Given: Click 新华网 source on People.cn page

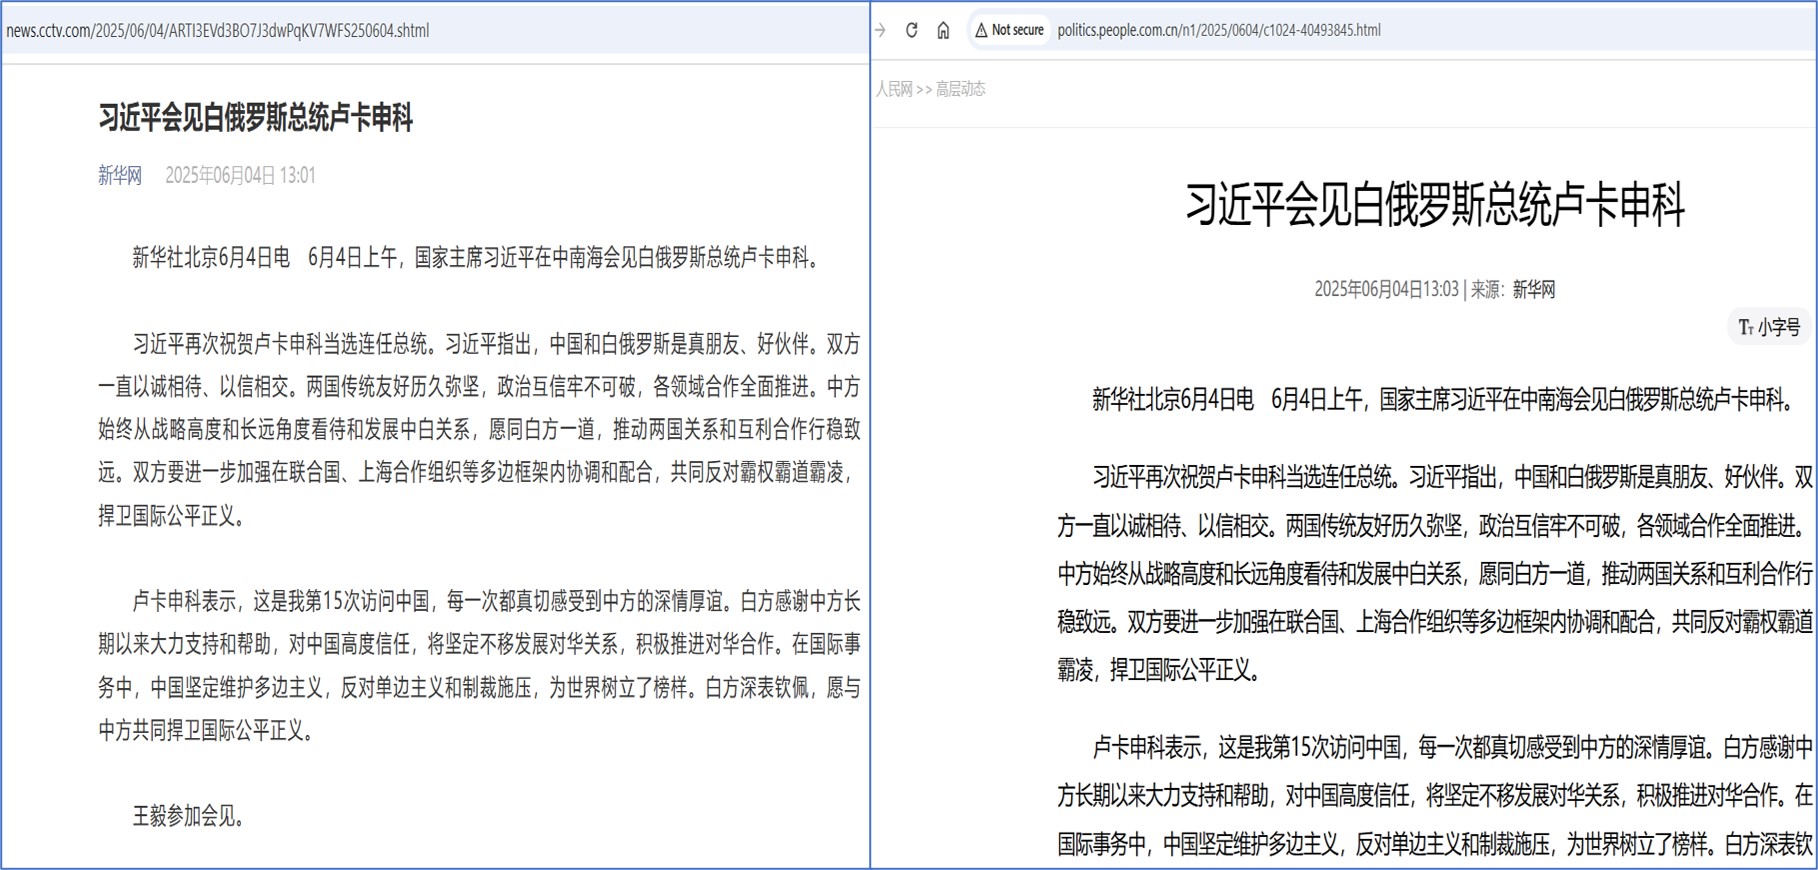Looking at the screenshot, I should click(1533, 290).
